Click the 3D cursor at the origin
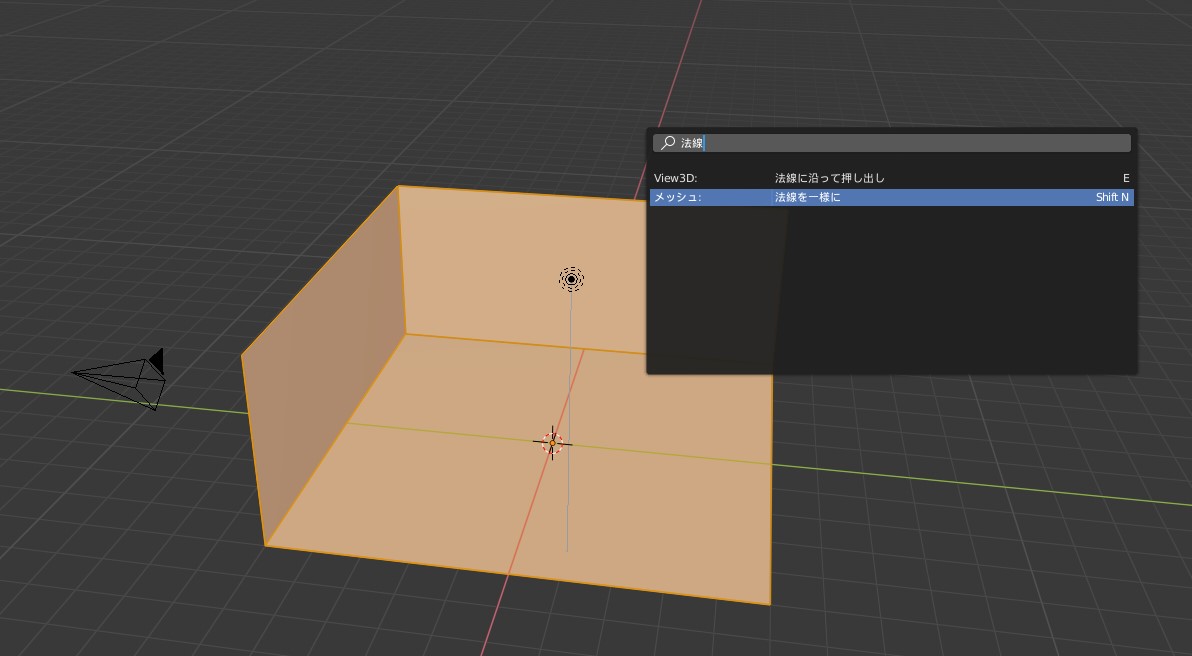This screenshot has height=656, width=1192. [553, 443]
